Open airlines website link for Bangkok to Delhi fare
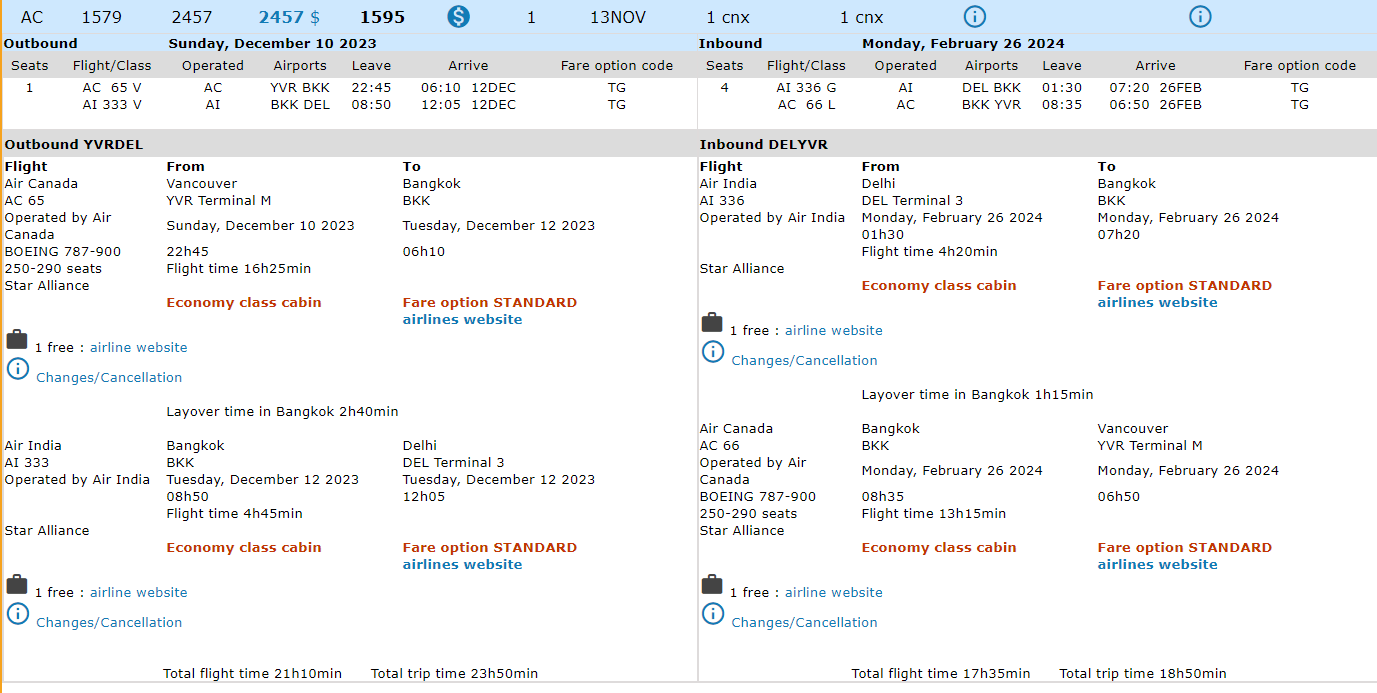 click(x=462, y=565)
